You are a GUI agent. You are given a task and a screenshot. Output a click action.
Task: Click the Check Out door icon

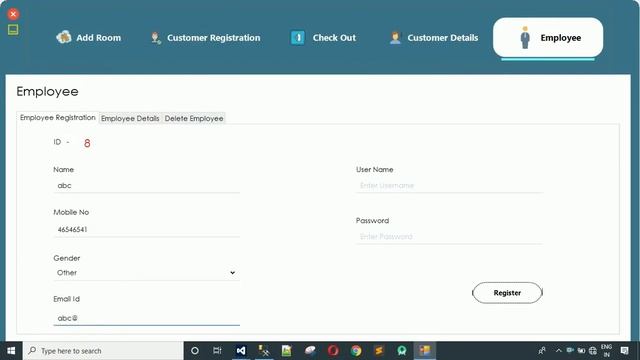[x=298, y=38]
